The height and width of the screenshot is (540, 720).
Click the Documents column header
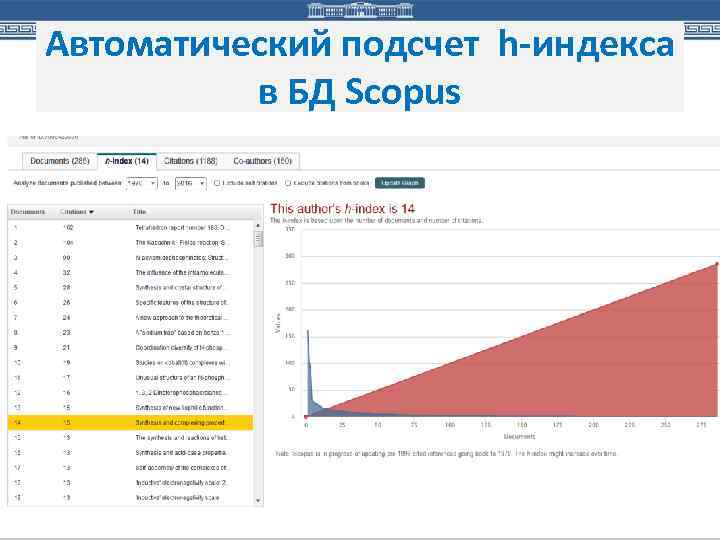click(28, 212)
